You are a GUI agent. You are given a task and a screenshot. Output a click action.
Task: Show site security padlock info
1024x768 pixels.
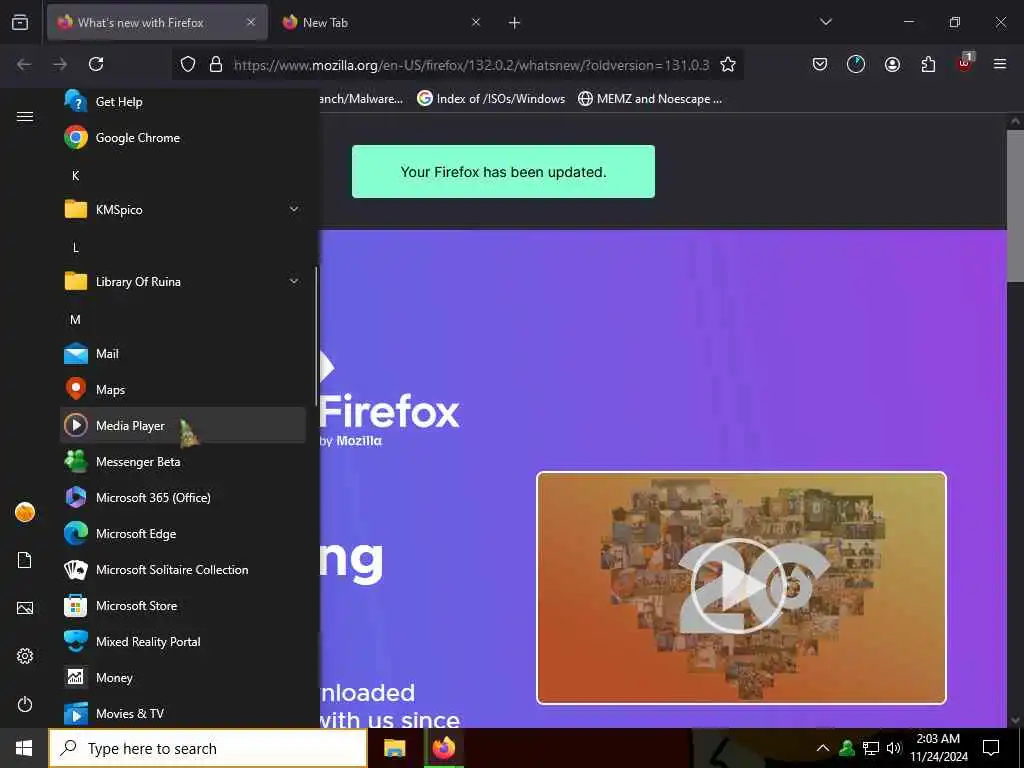click(216, 64)
